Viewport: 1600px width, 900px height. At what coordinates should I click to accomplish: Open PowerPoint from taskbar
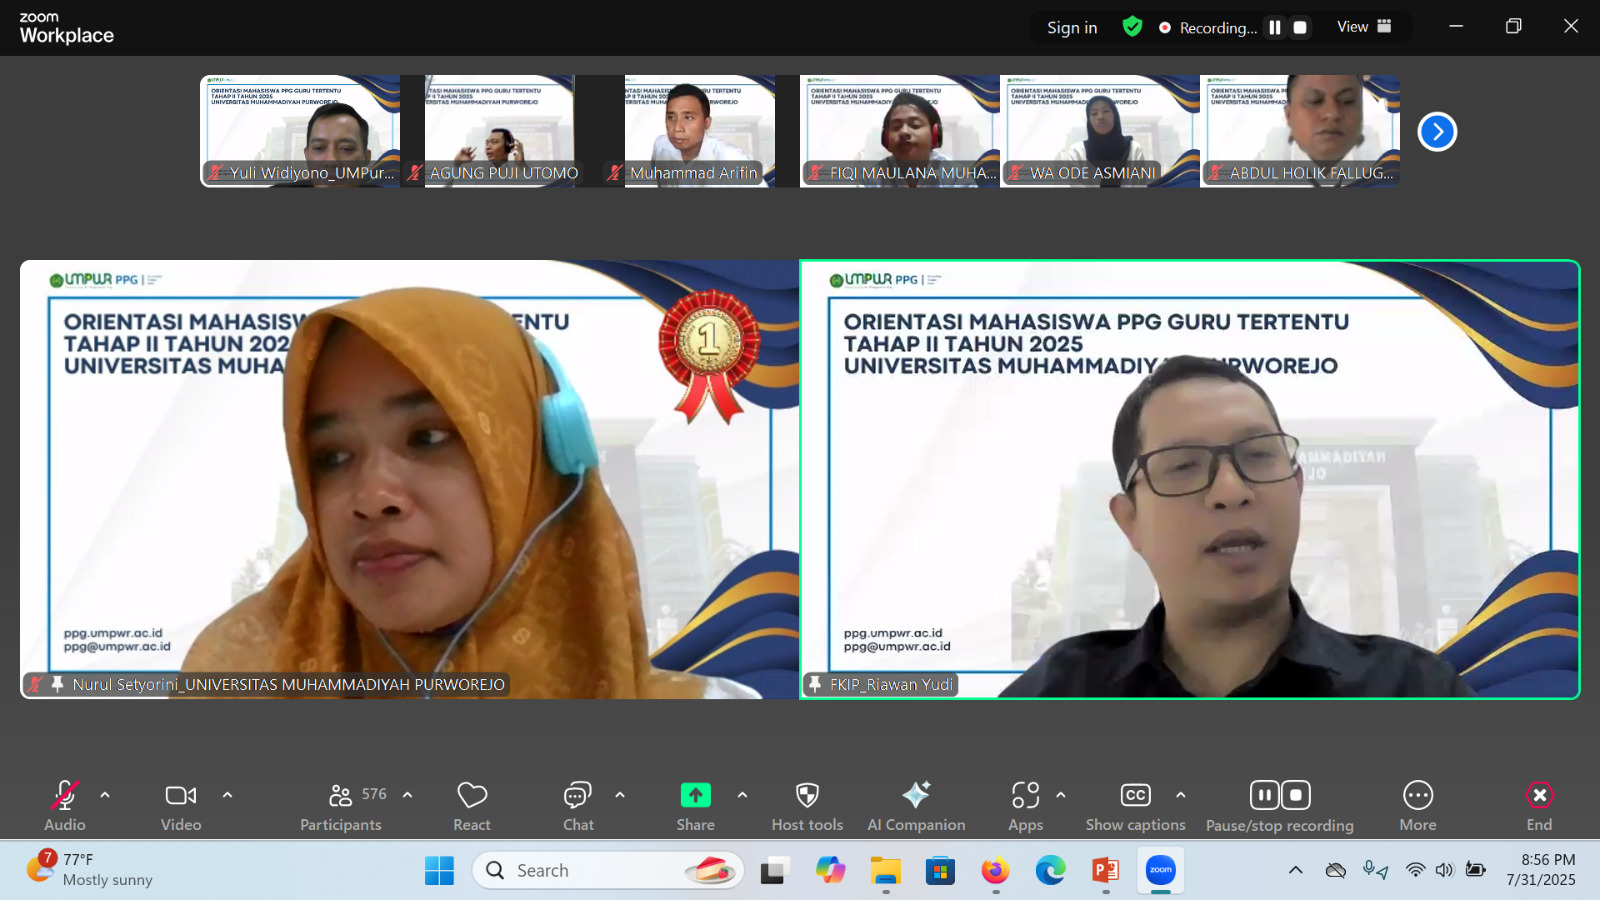[1106, 871]
